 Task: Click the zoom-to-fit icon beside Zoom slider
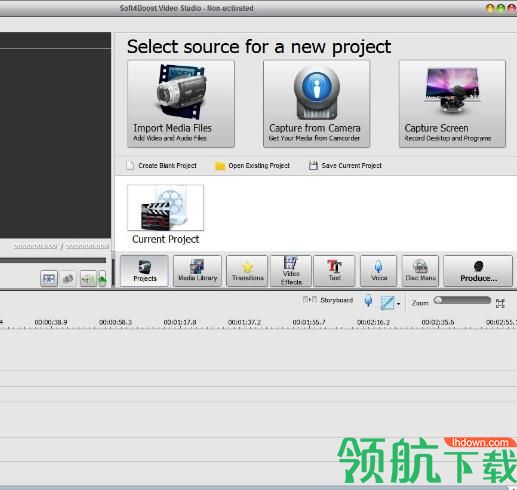[x=500, y=303]
